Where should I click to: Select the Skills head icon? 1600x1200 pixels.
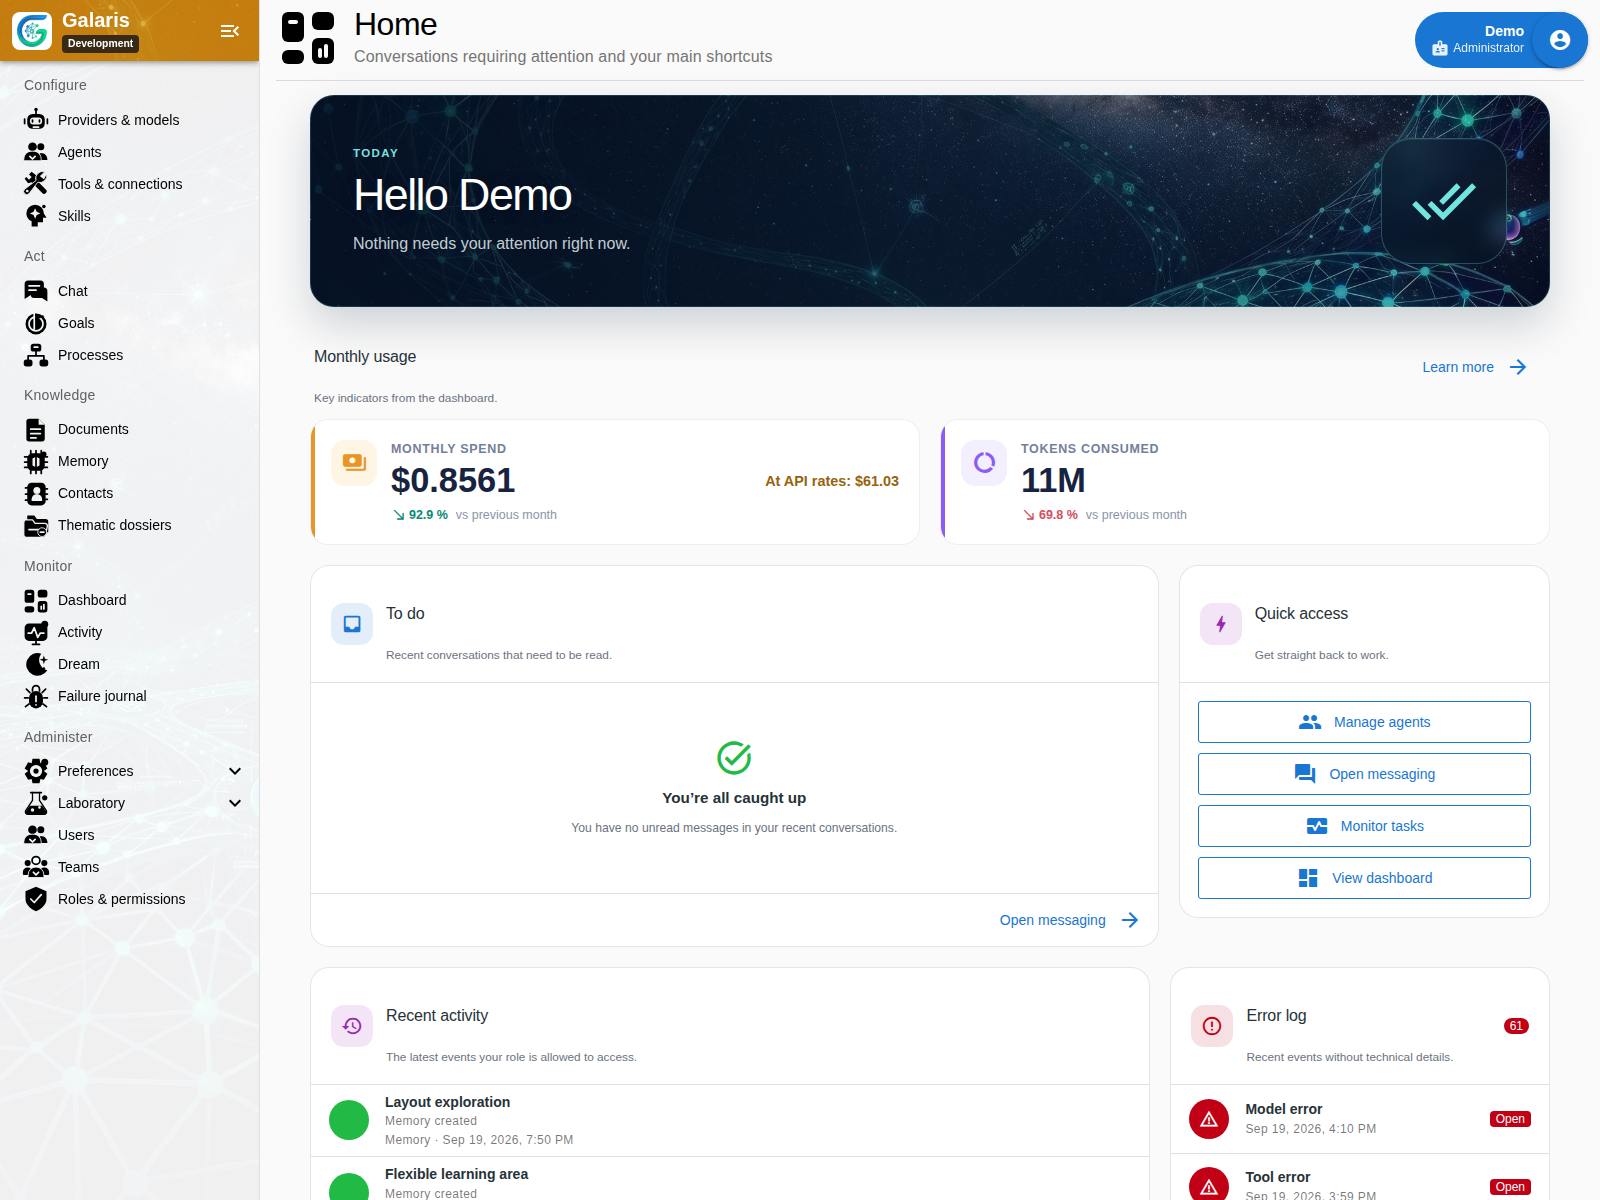click(x=36, y=216)
